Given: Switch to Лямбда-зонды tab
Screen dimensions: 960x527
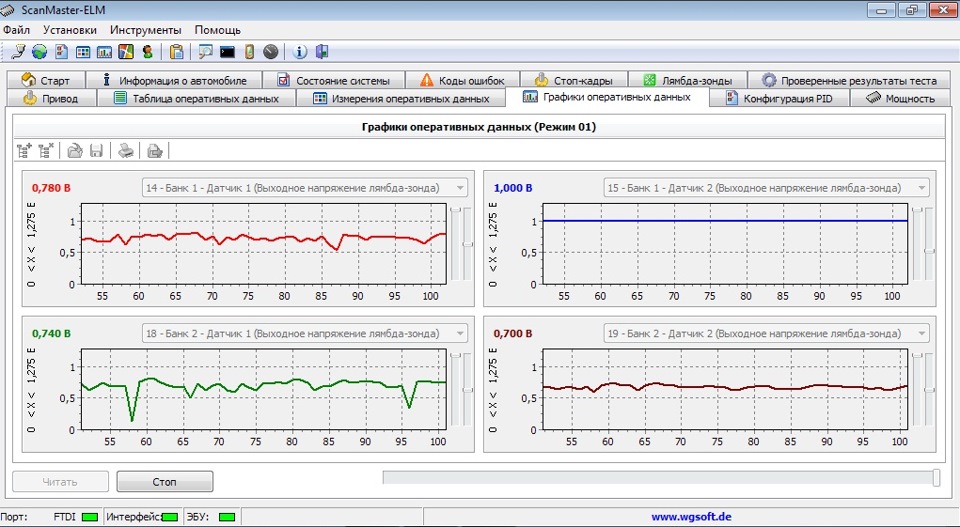Looking at the screenshot, I should tap(688, 80).
